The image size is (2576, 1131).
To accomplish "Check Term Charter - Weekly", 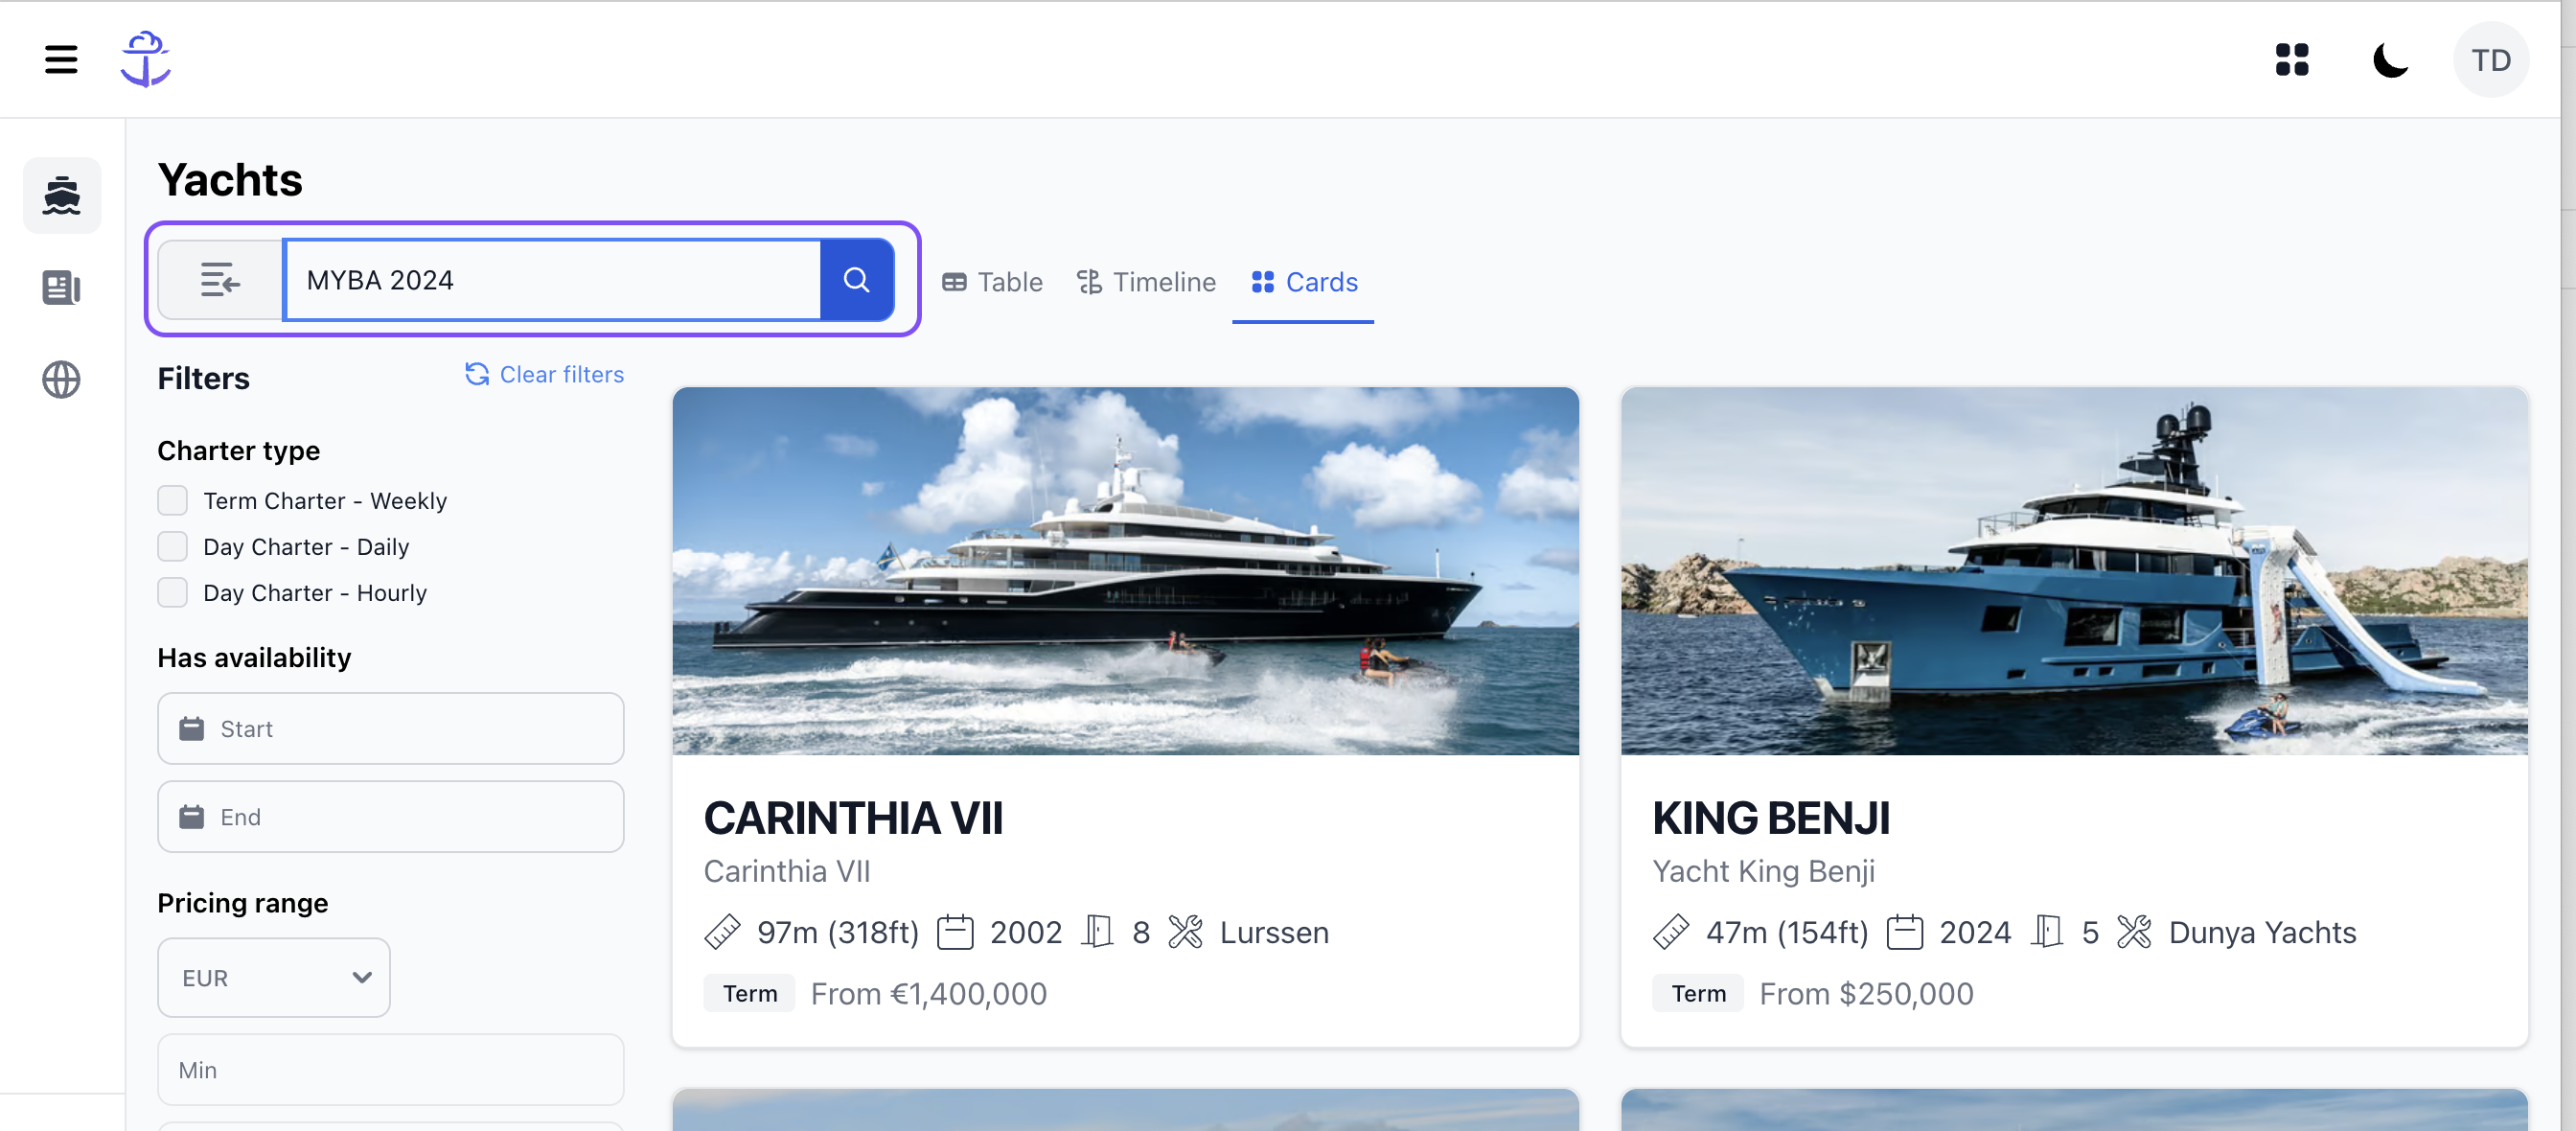I will click(x=173, y=500).
